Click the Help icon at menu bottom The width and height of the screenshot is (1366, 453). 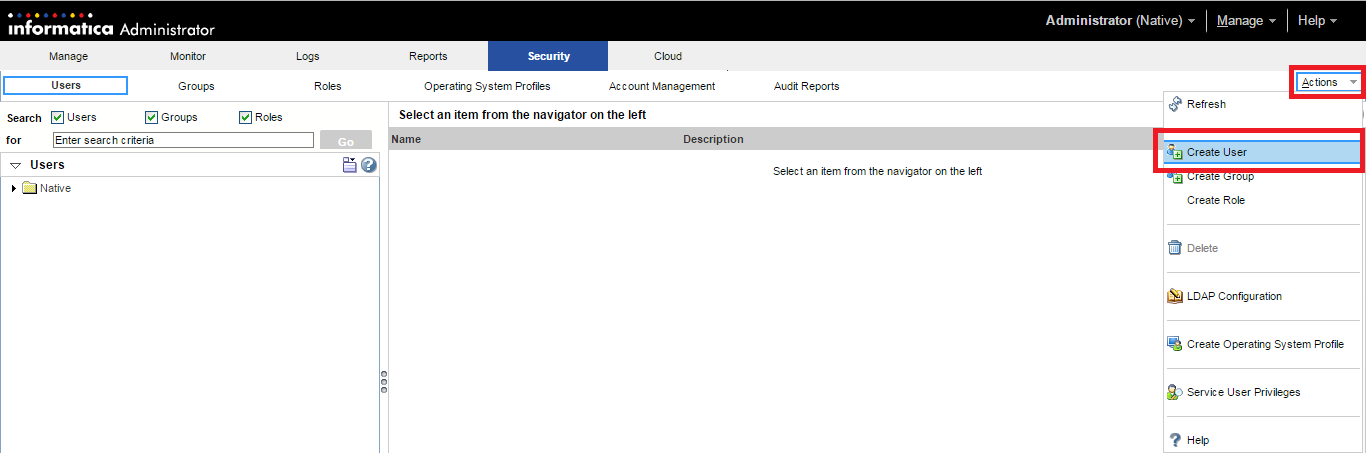click(1175, 440)
